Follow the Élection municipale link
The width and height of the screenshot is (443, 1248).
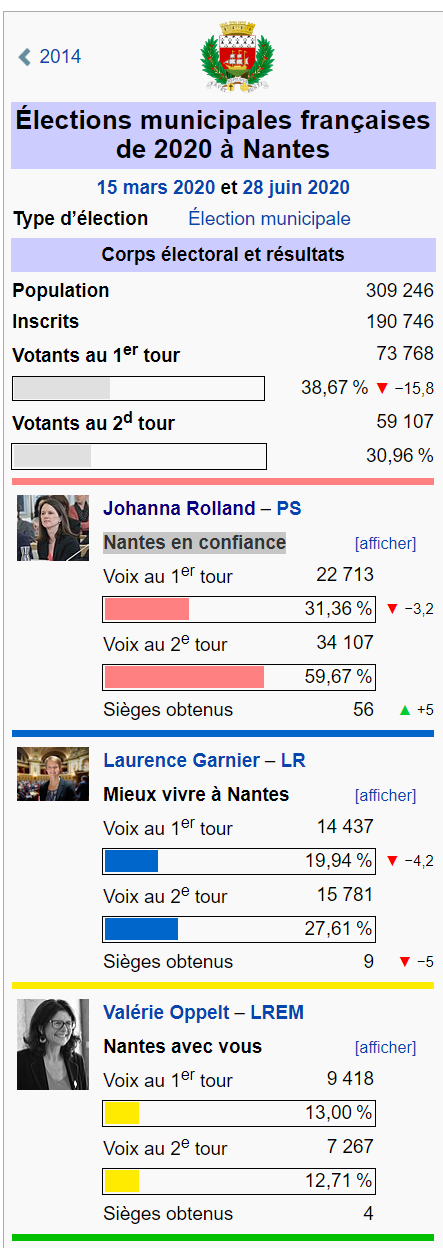[x=270, y=219]
